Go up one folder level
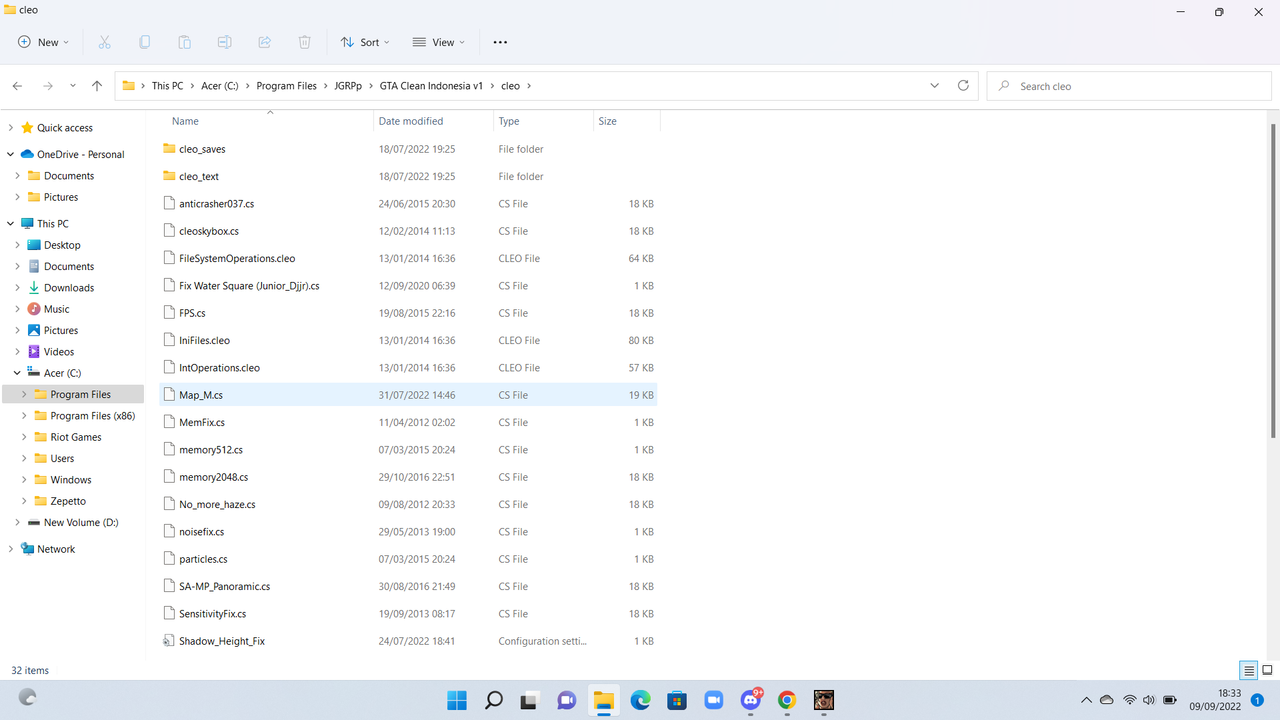 pyautogui.click(x=97, y=86)
